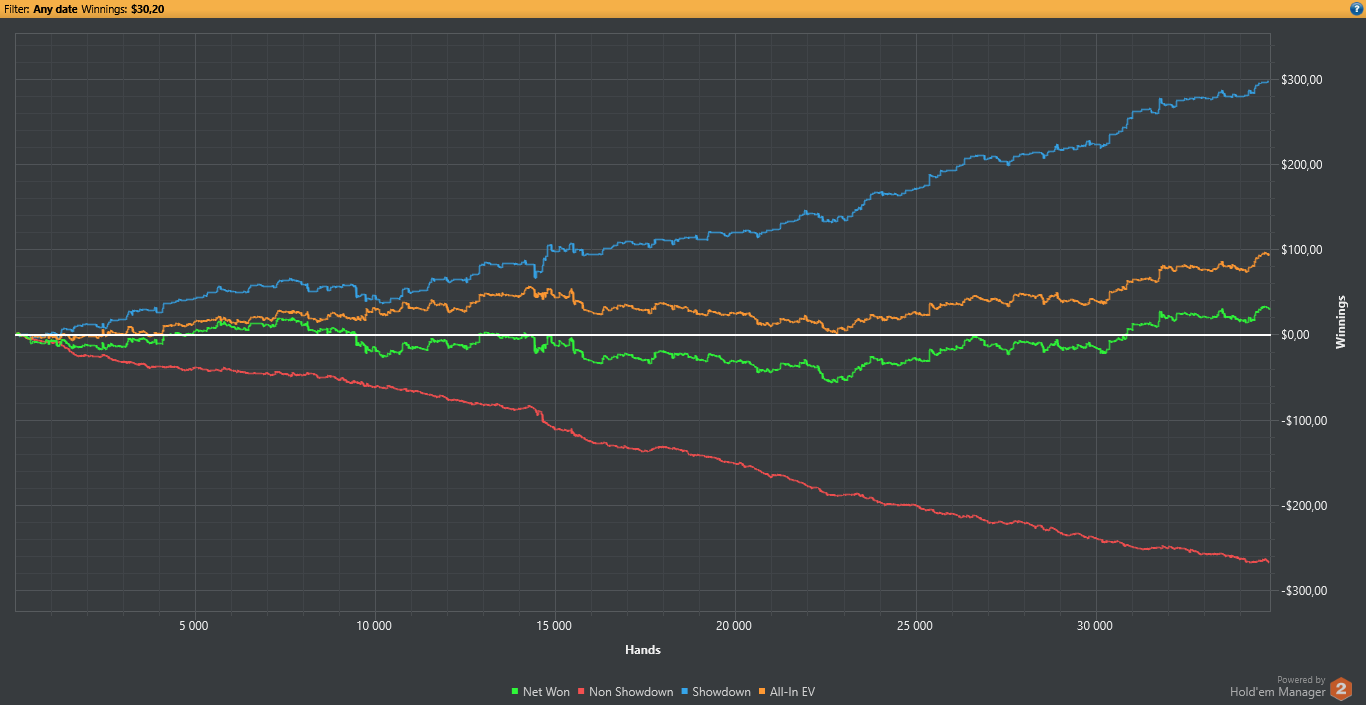Hide the Non Showdown series via legend label
Image resolution: width=1366 pixels, height=705 pixels.
click(631, 692)
